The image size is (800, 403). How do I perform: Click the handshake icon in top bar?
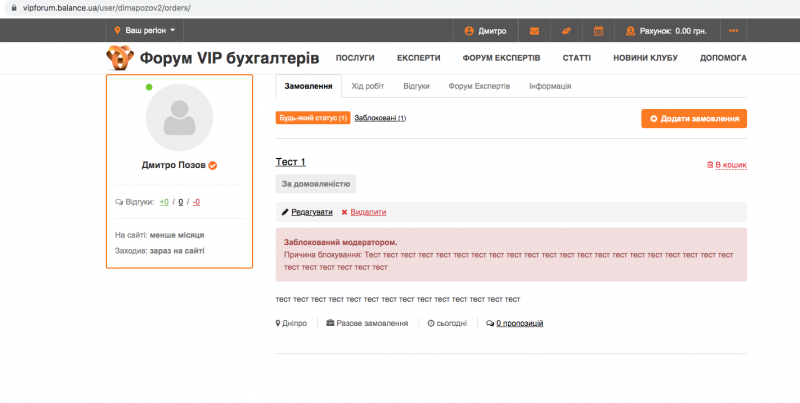565,31
